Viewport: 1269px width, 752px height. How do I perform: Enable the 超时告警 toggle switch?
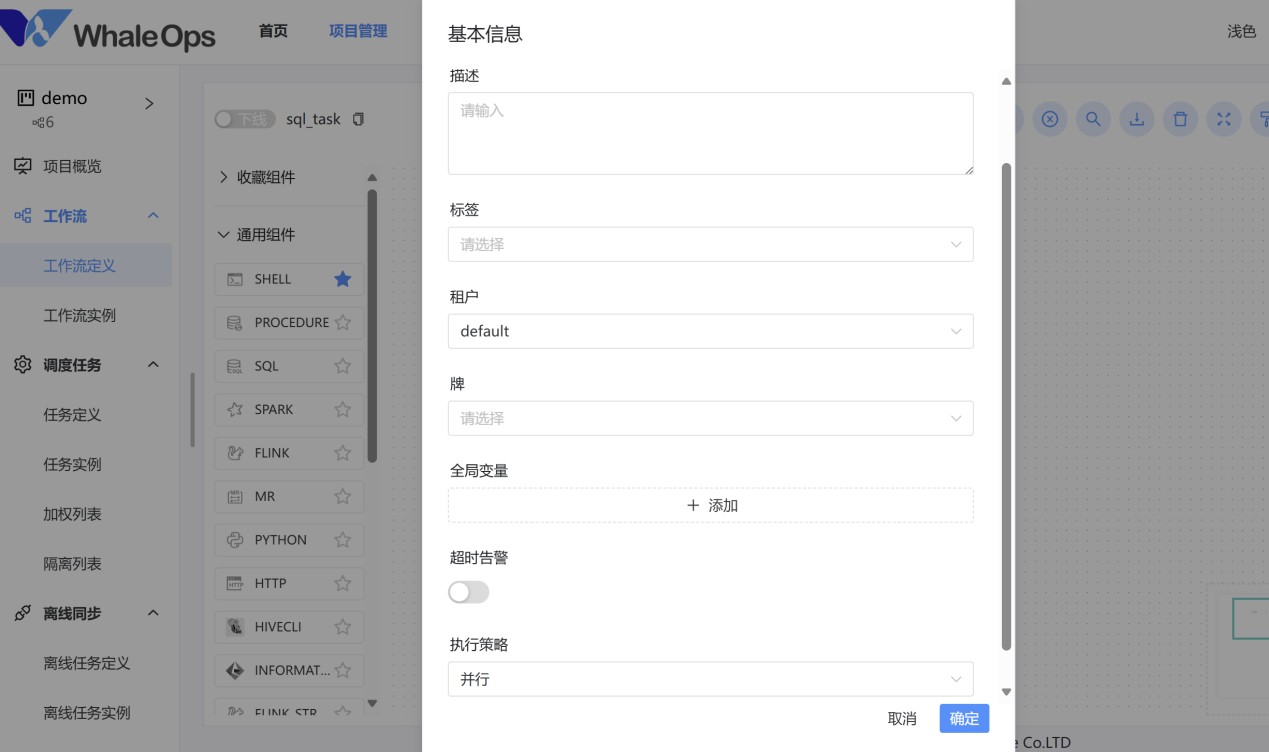point(468,592)
